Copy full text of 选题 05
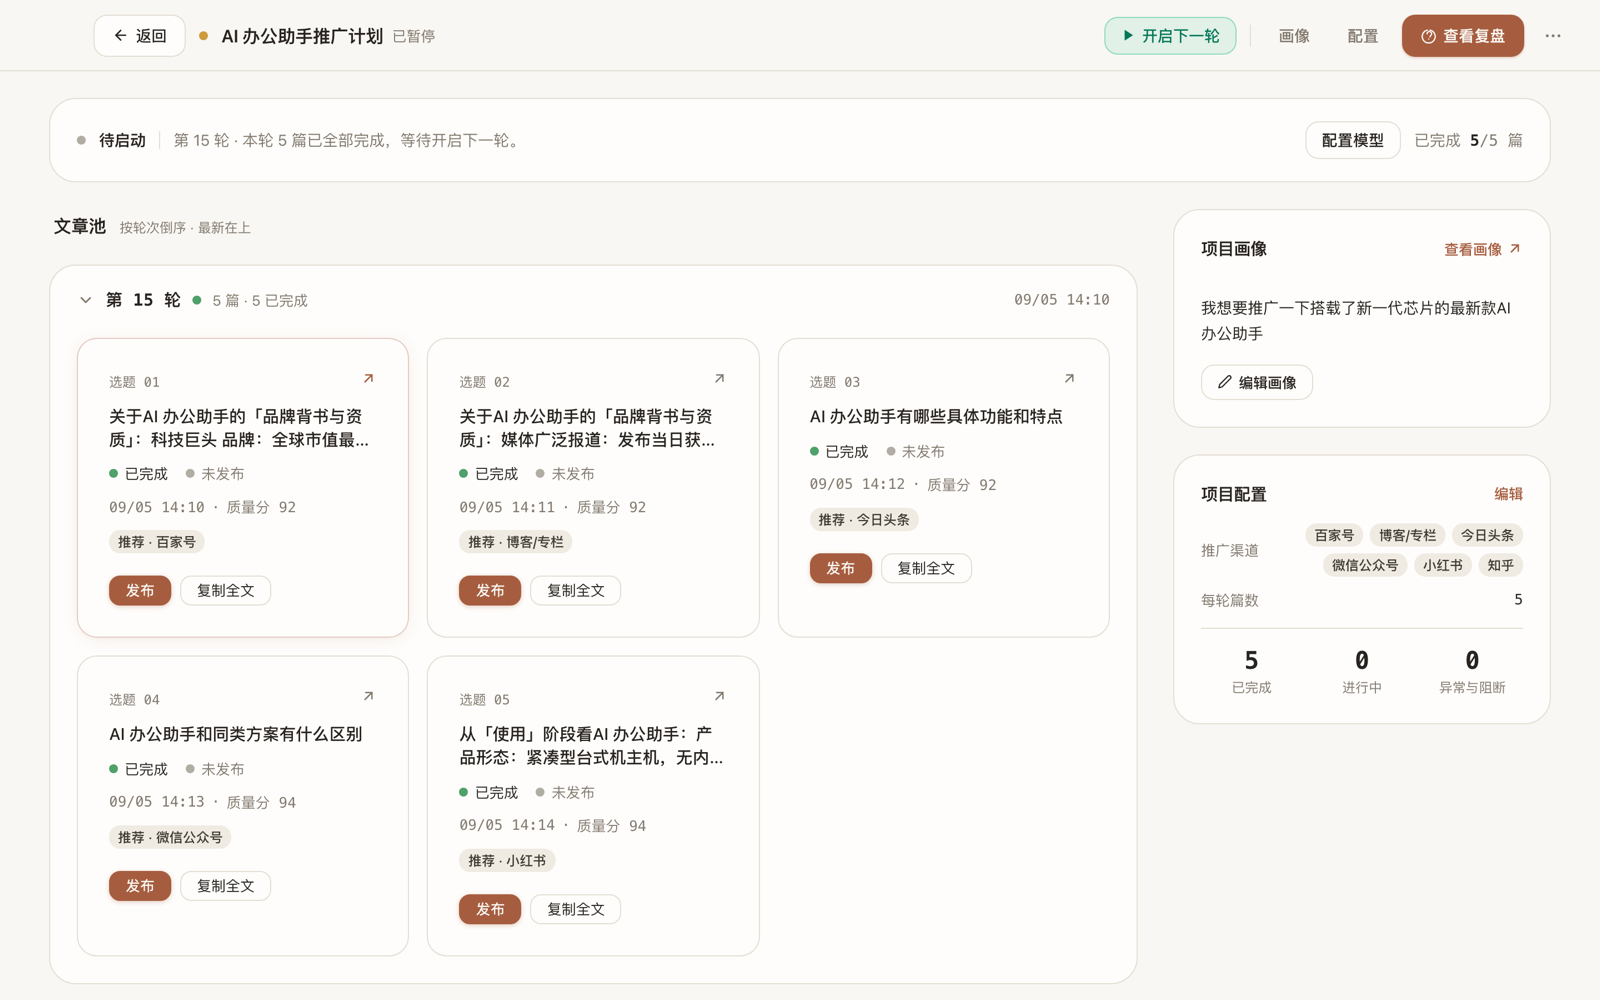The height and width of the screenshot is (1000, 1600). (576, 909)
